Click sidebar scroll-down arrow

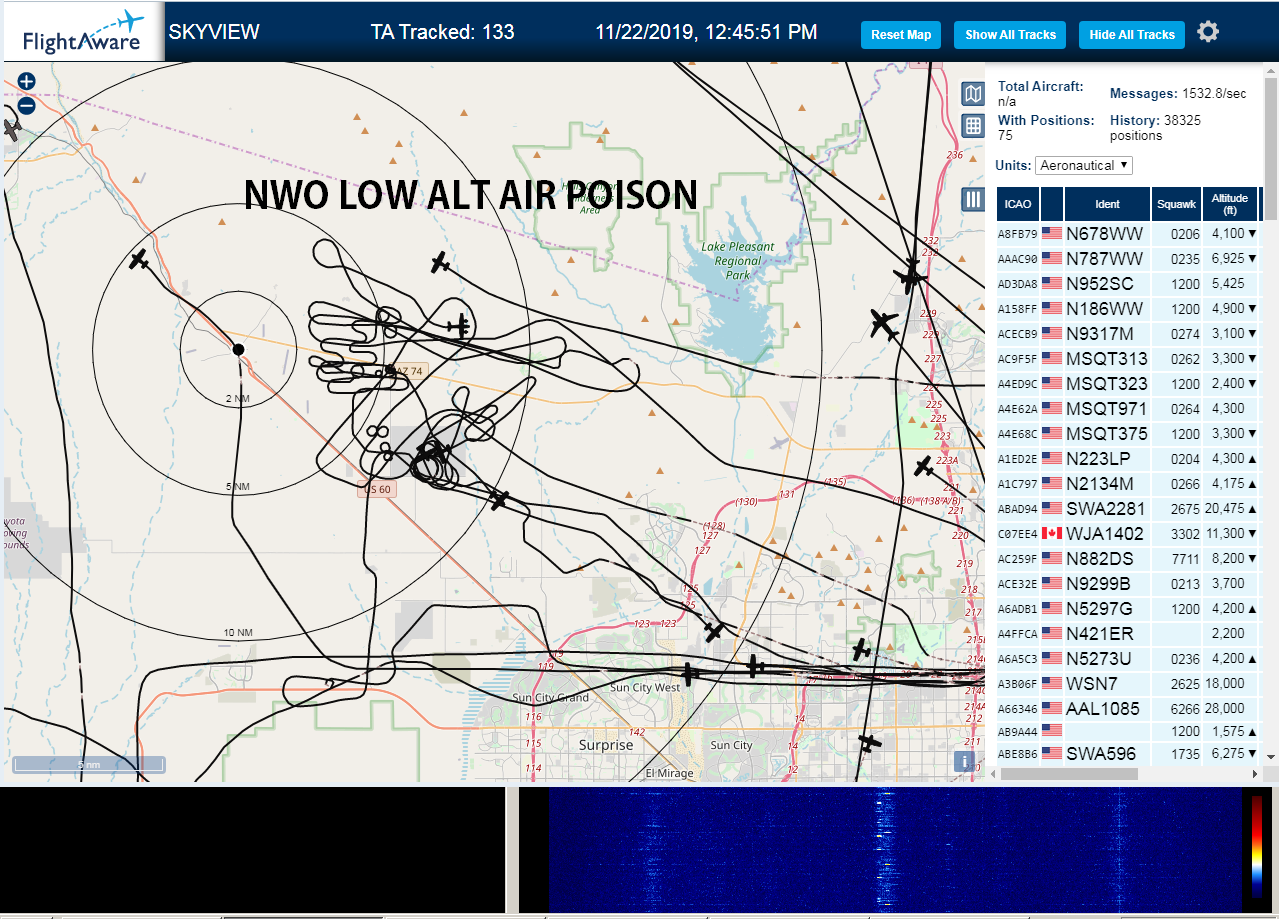[x=1271, y=756]
